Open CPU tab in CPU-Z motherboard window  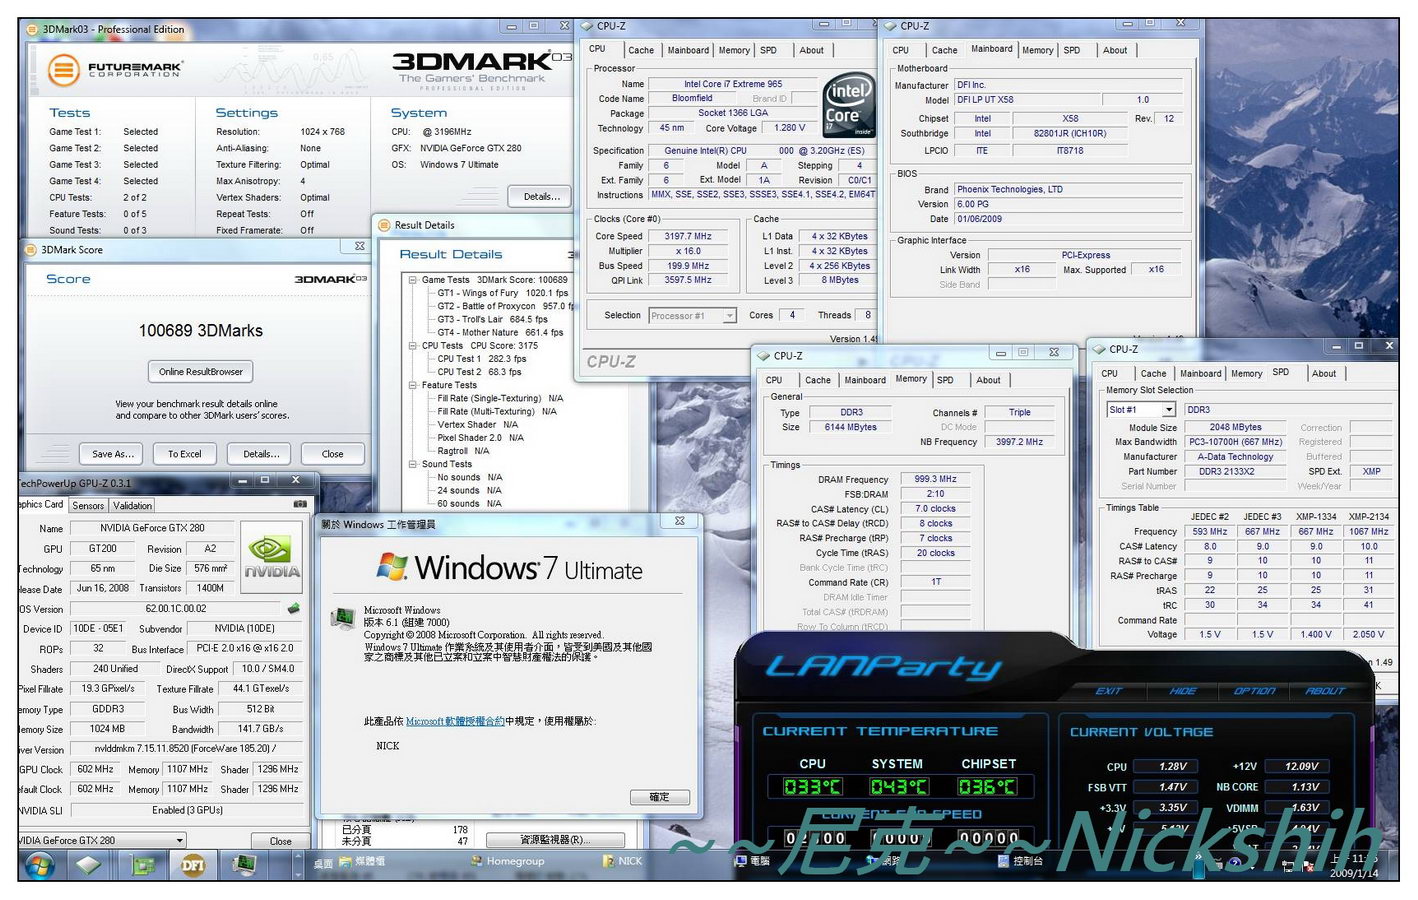pos(901,50)
